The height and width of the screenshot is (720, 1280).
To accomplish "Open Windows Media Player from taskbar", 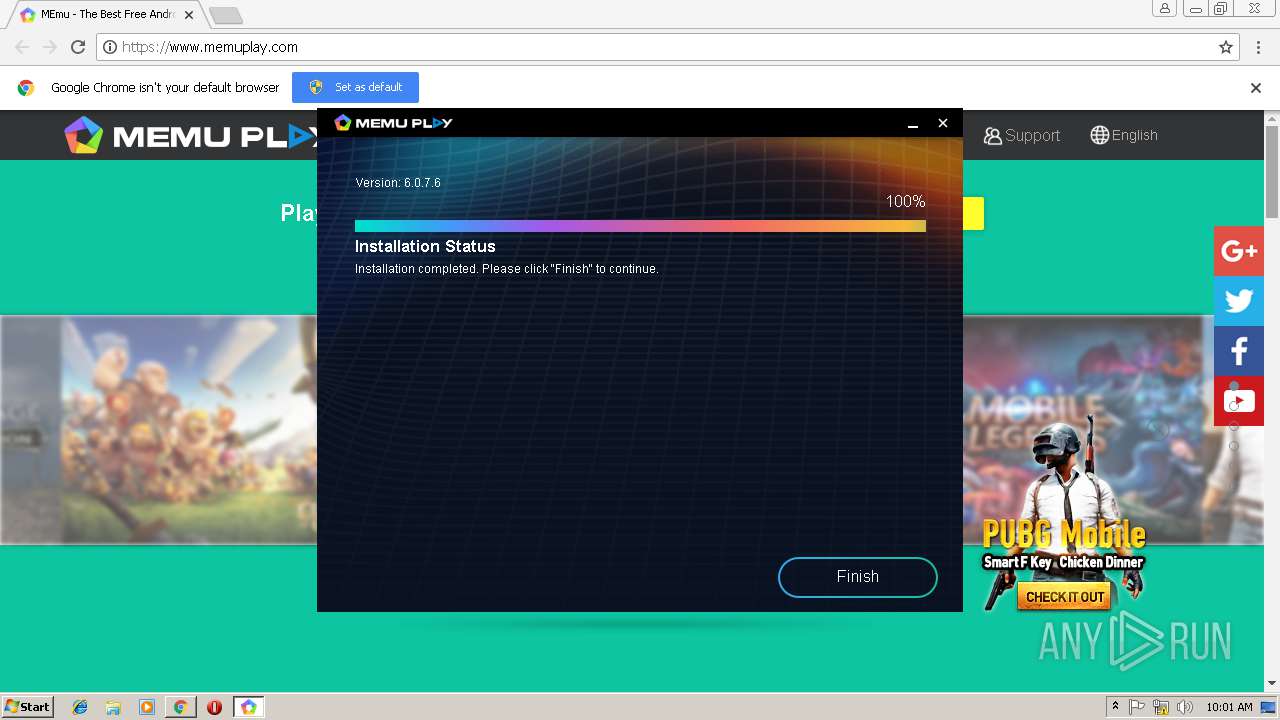I will tap(147, 707).
